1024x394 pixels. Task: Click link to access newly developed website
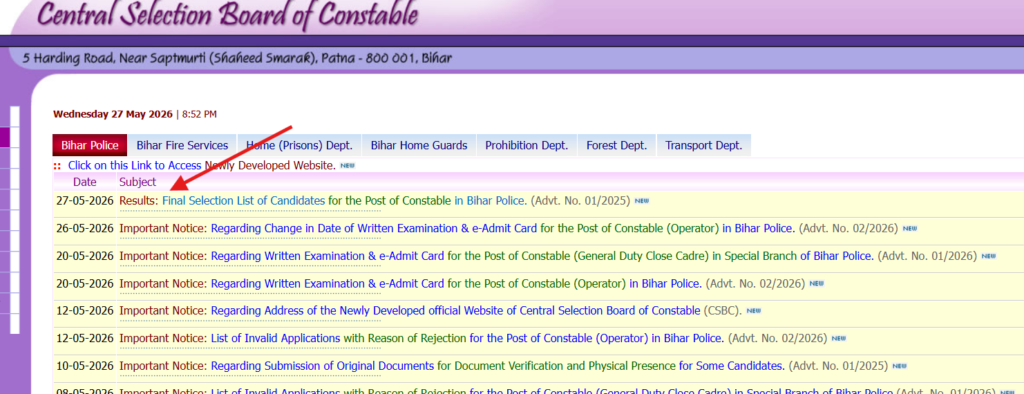(x=202, y=165)
